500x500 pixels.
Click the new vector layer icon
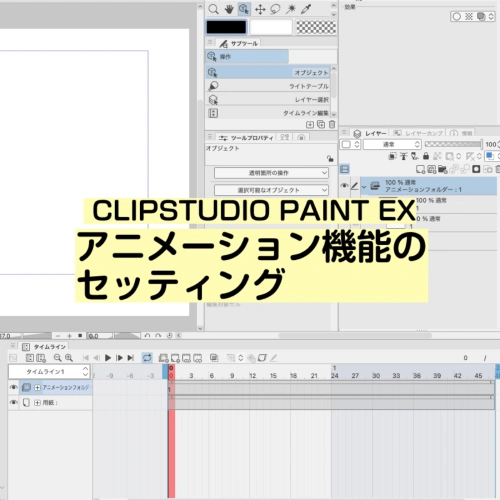(x=432, y=169)
